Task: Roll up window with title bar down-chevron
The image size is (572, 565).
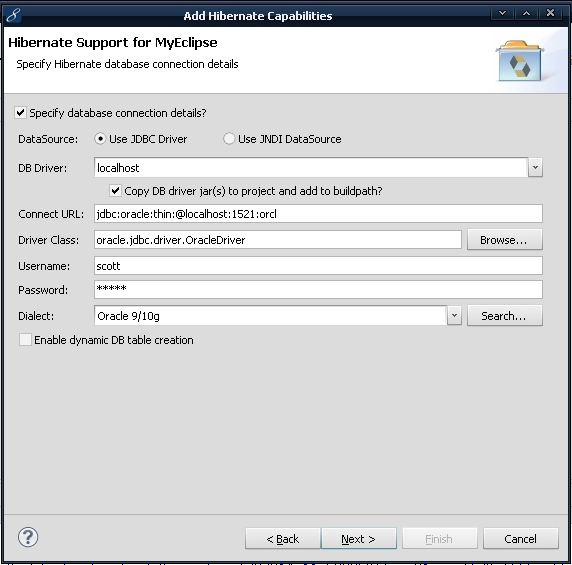Action: tap(502, 13)
